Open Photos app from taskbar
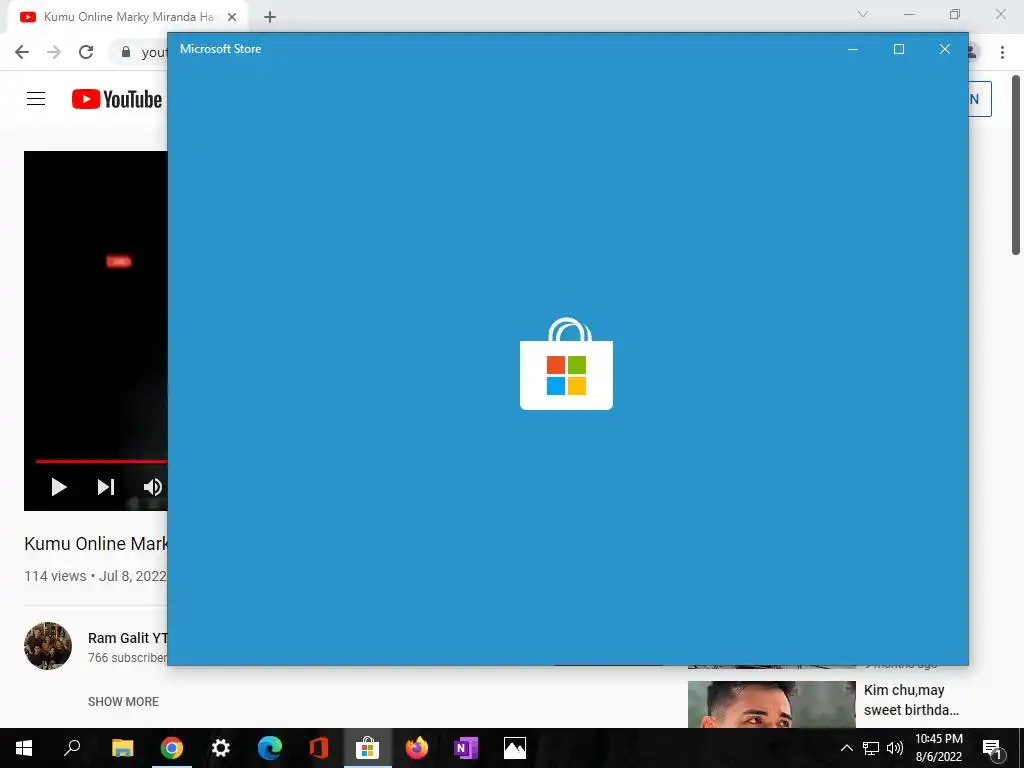 click(515, 748)
